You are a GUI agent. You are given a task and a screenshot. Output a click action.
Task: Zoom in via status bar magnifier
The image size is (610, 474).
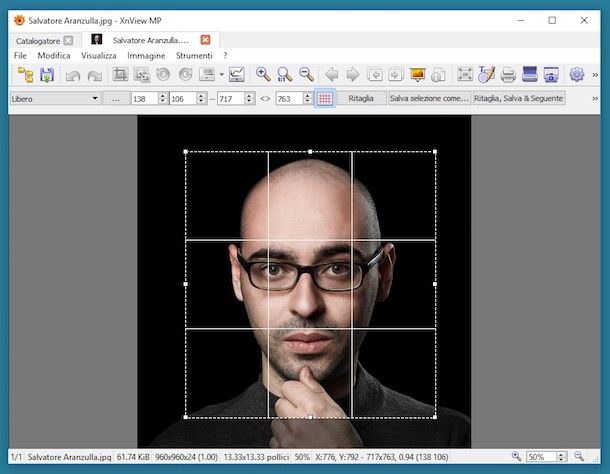(x=516, y=456)
